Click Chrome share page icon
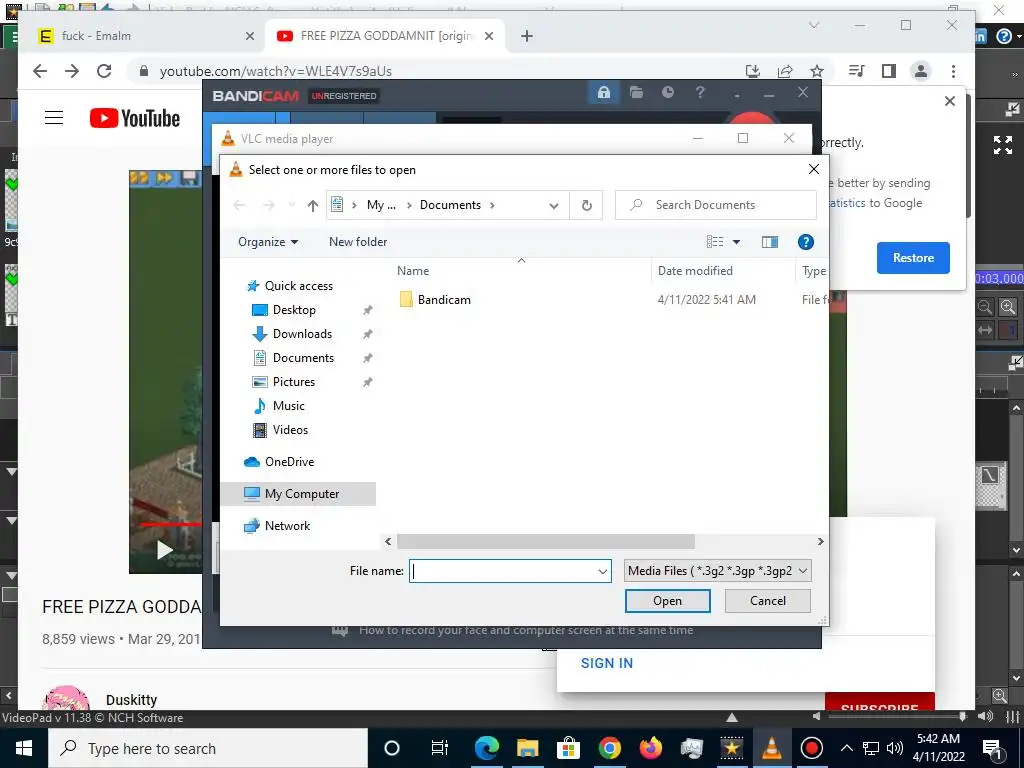Screen dimensions: 1024x768 784,71
